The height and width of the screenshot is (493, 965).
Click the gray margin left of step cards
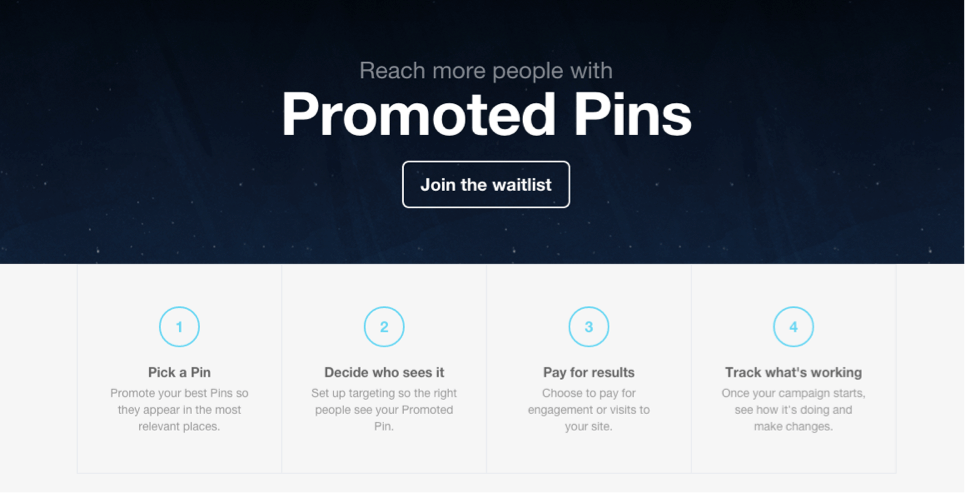(38, 370)
